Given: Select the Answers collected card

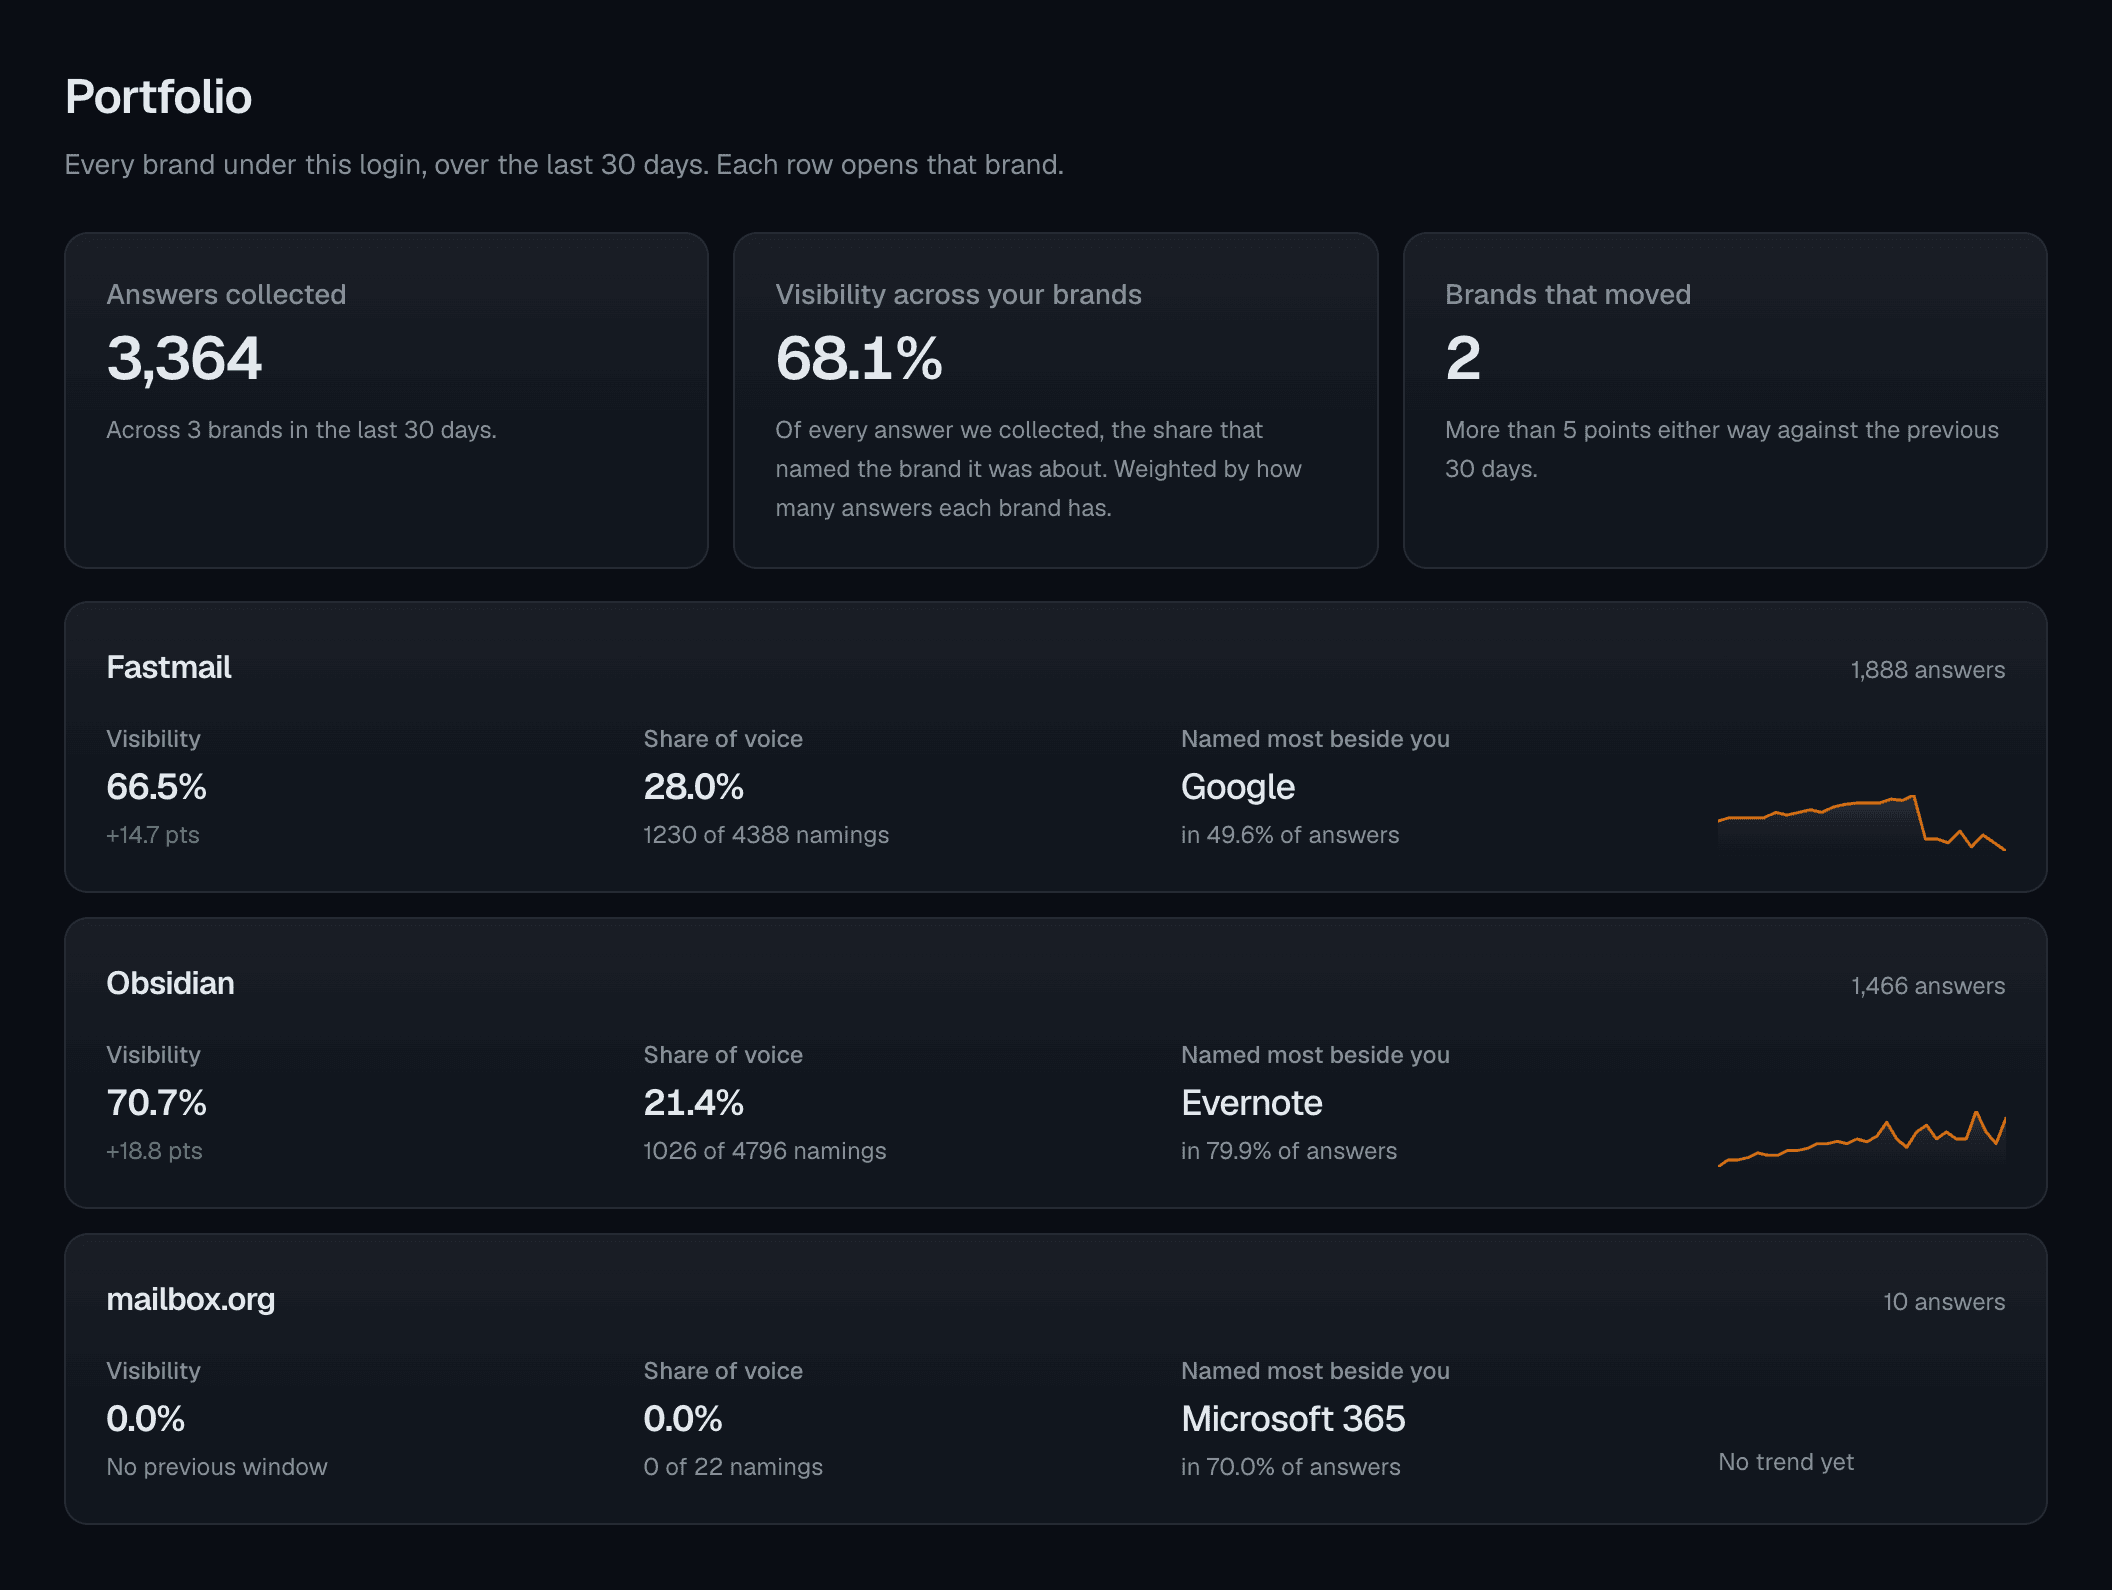Looking at the screenshot, I should tap(386, 401).
